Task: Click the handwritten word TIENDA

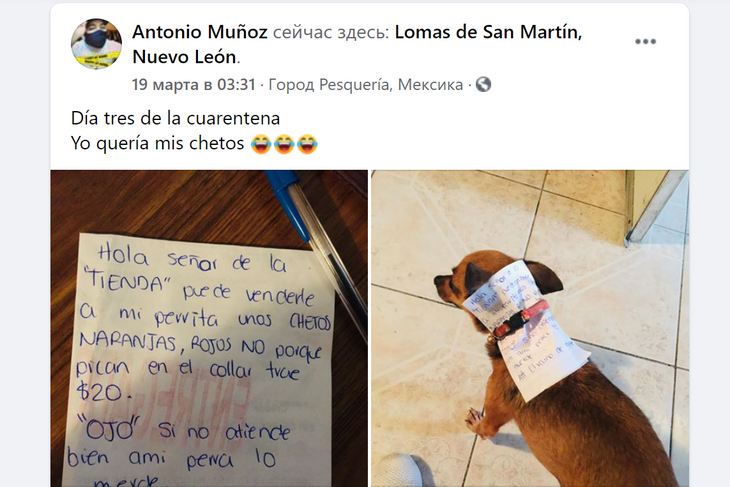Action: point(127,280)
